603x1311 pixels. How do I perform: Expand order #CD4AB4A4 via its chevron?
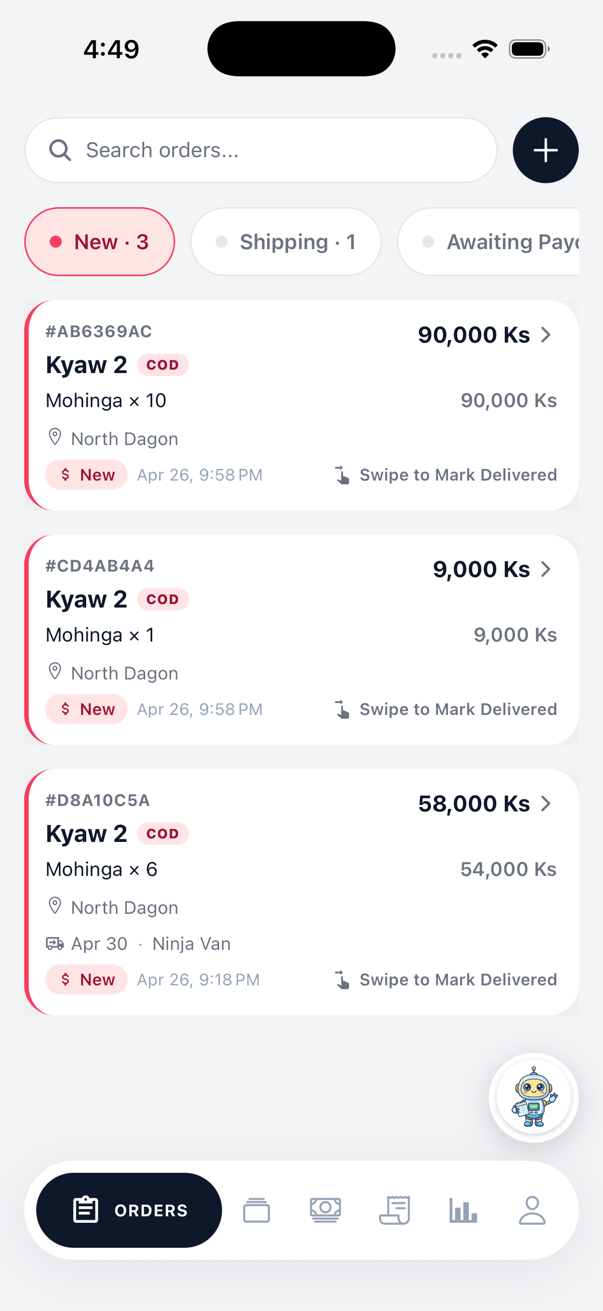pyautogui.click(x=546, y=569)
